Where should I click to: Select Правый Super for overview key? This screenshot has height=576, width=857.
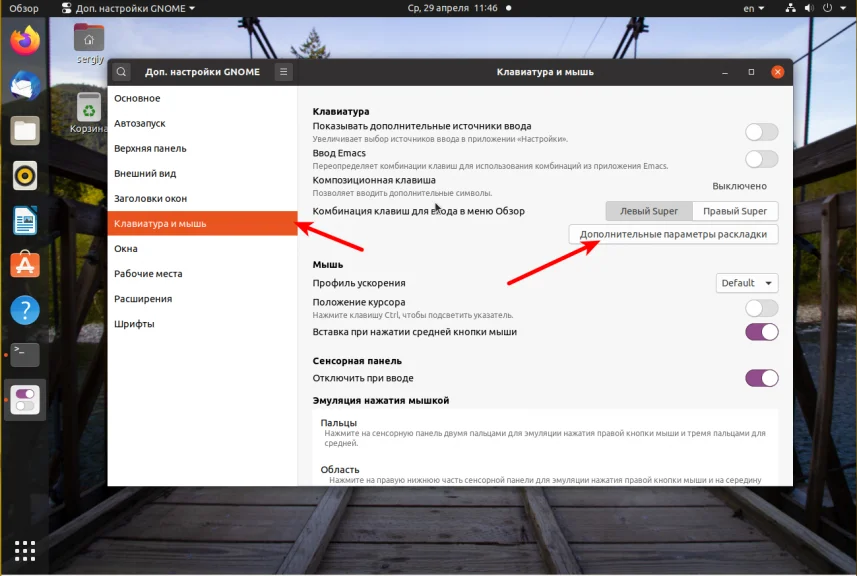(735, 211)
